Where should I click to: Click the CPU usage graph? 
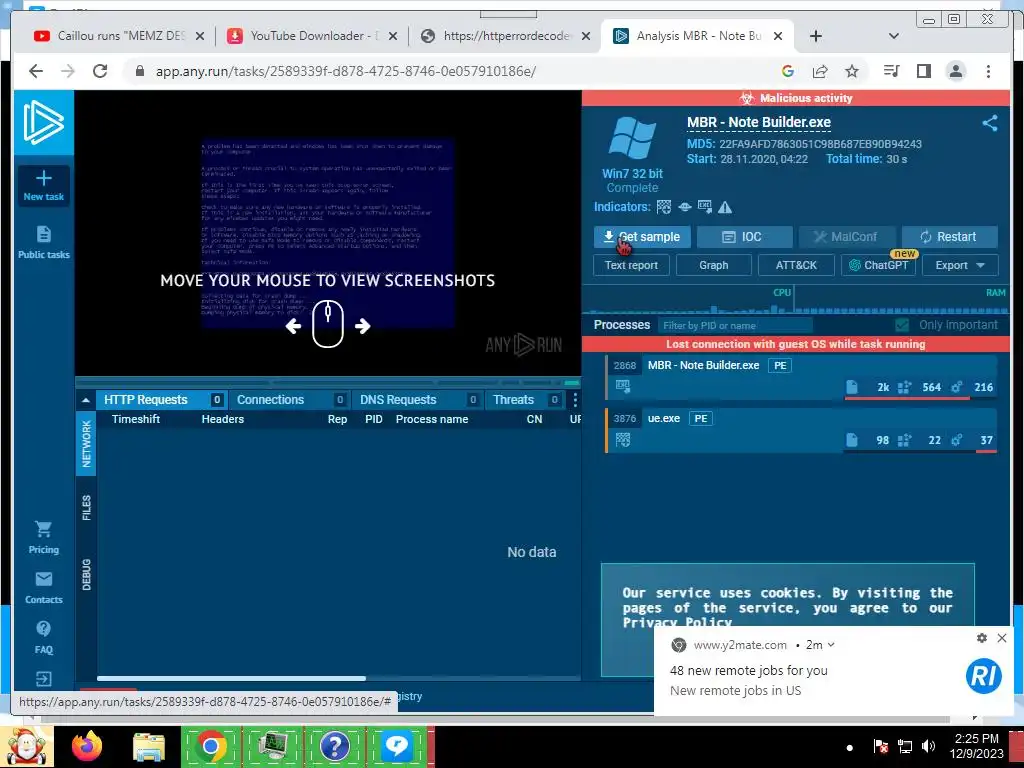689,302
